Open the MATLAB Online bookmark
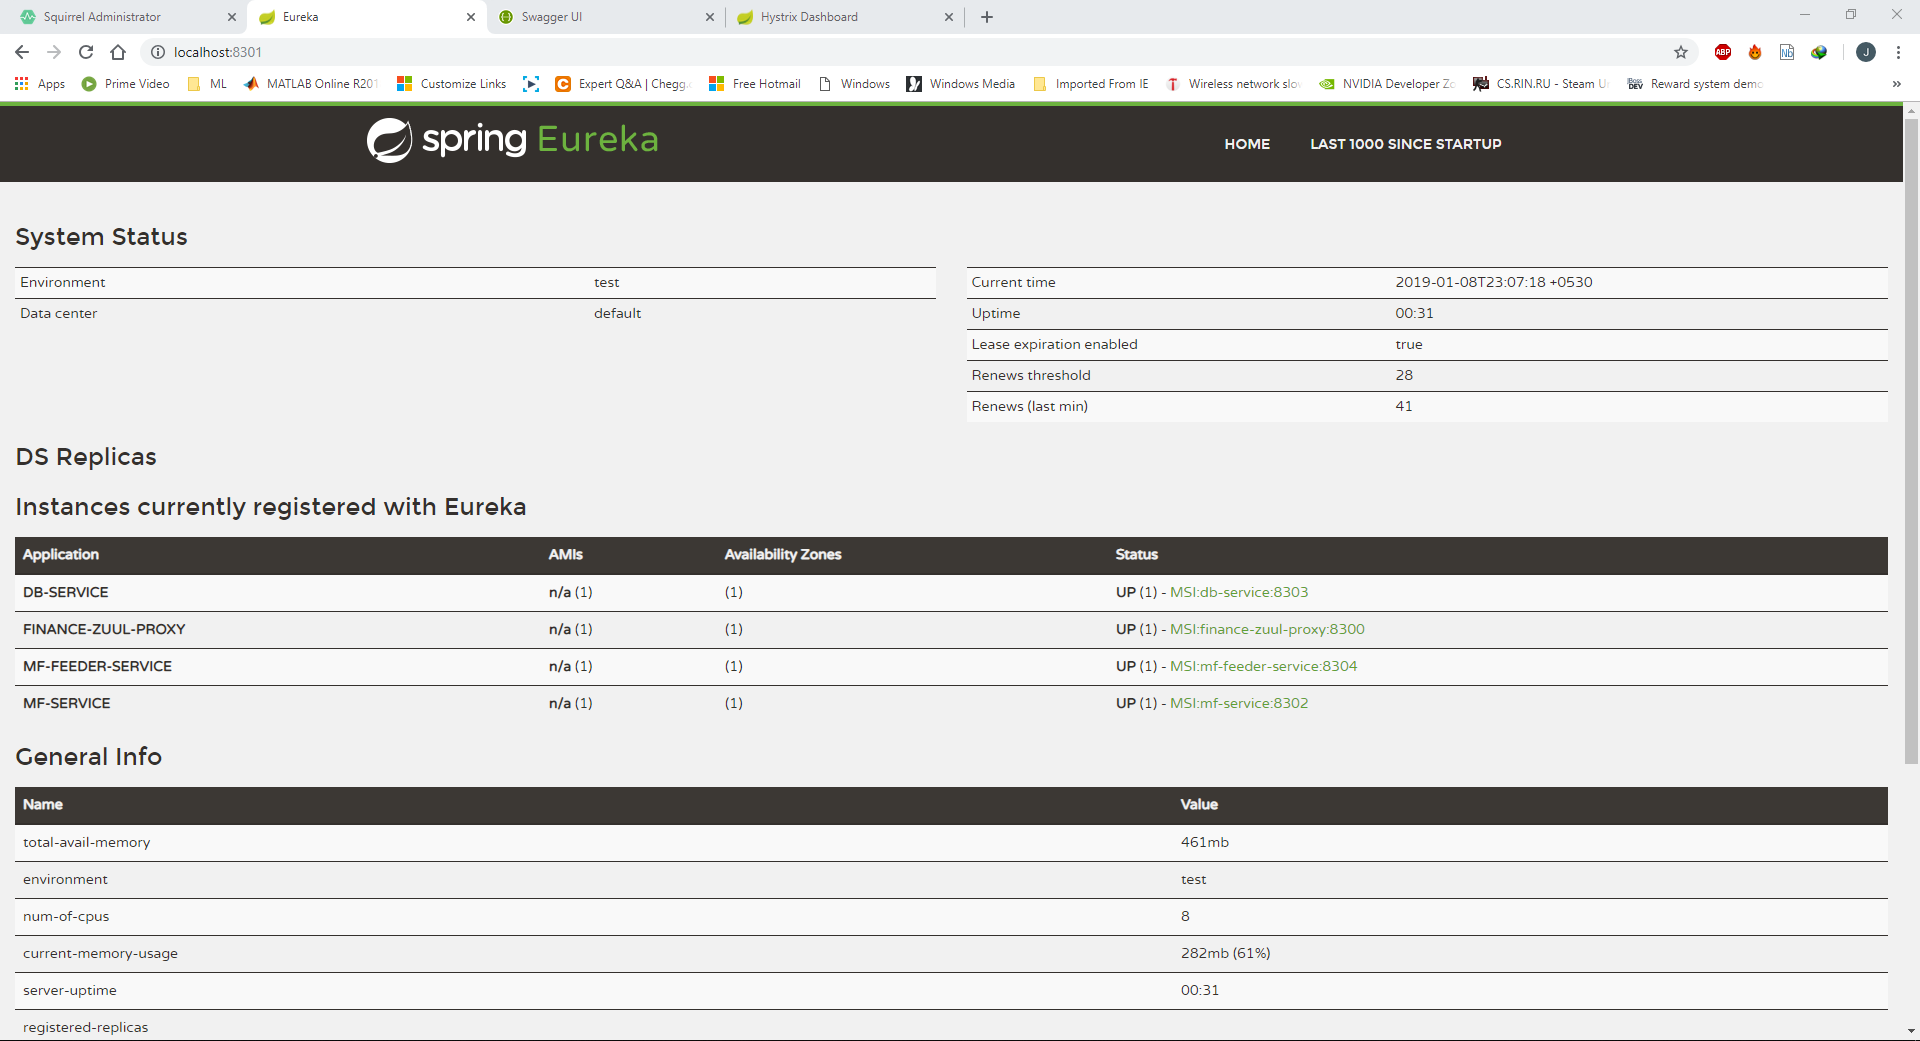Image resolution: width=1920 pixels, height=1041 pixels. click(x=311, y=84)
